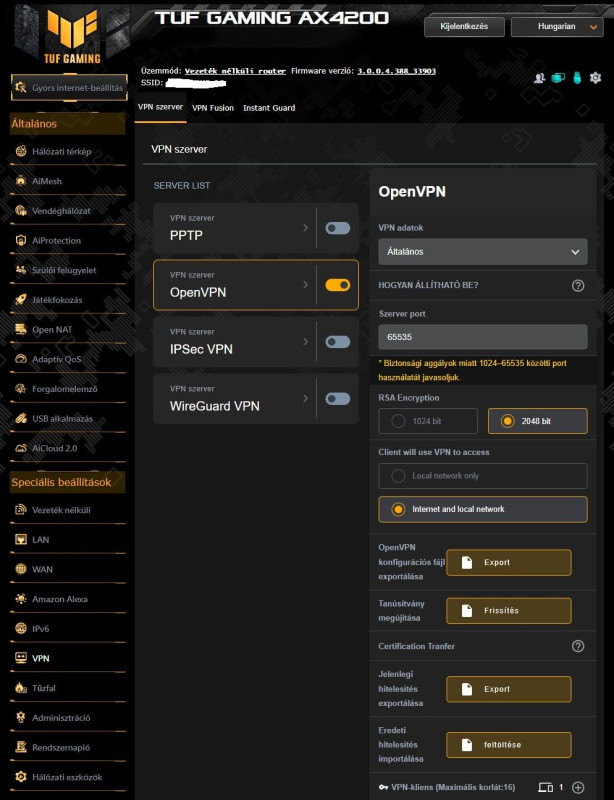Select 1024 bit RSA encryption

pos(428,421)
